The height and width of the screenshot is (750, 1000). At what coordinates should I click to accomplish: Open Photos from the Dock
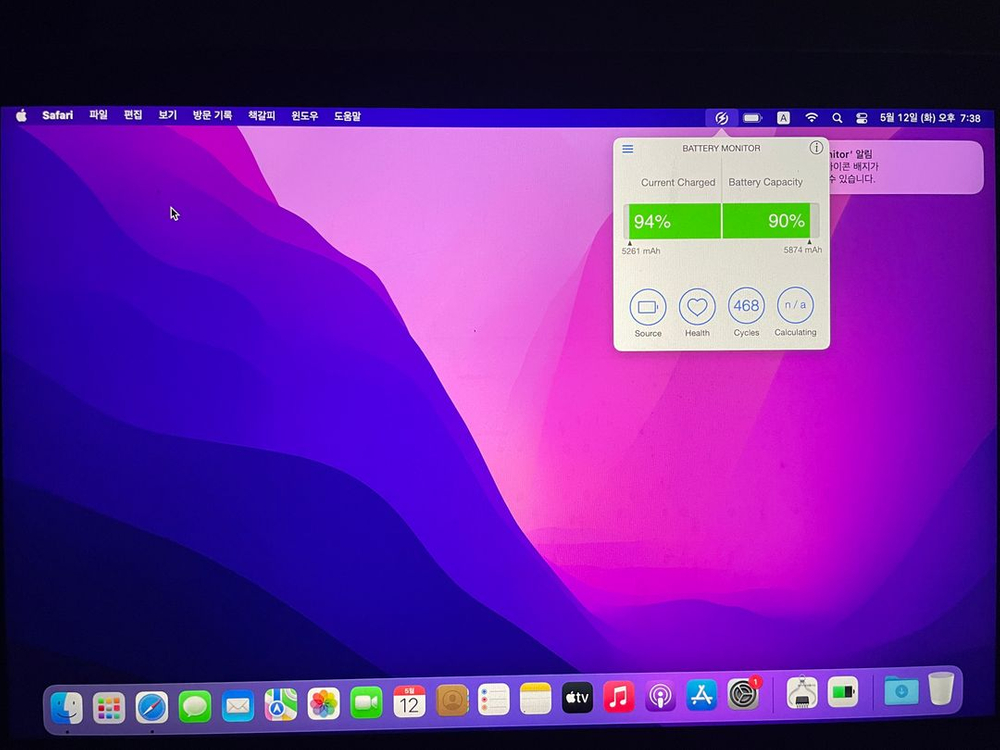tap(323, 704)
